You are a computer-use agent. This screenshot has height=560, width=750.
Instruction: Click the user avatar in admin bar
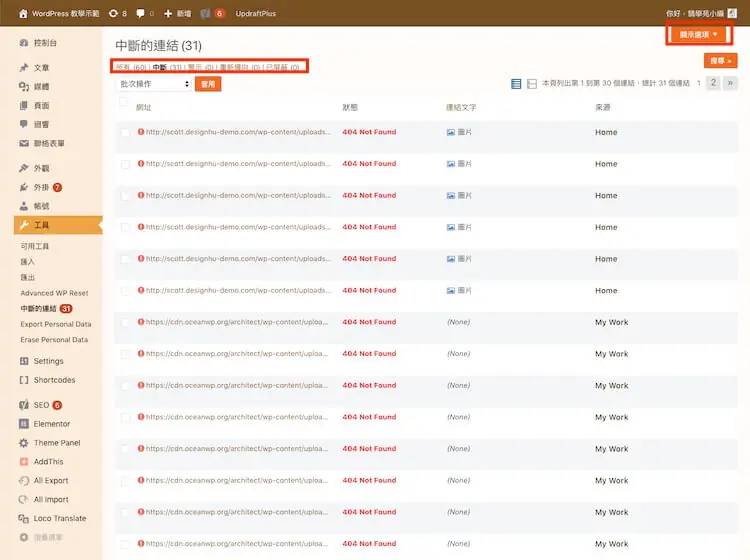tap(732, 13)
